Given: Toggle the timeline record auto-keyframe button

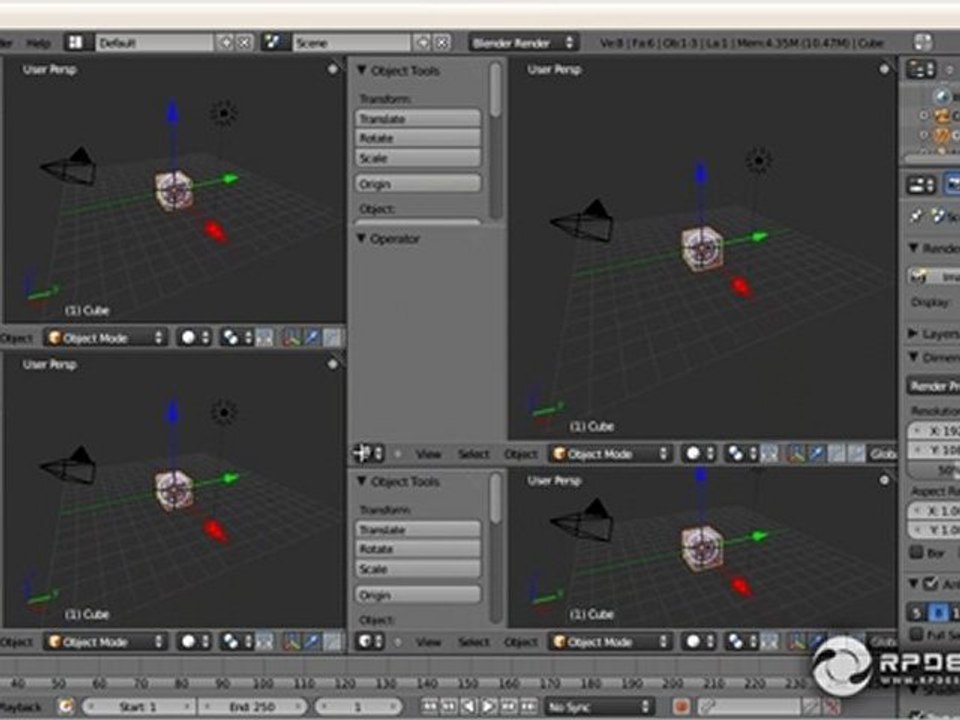Looking at the screenshot, I should [681, 707].
